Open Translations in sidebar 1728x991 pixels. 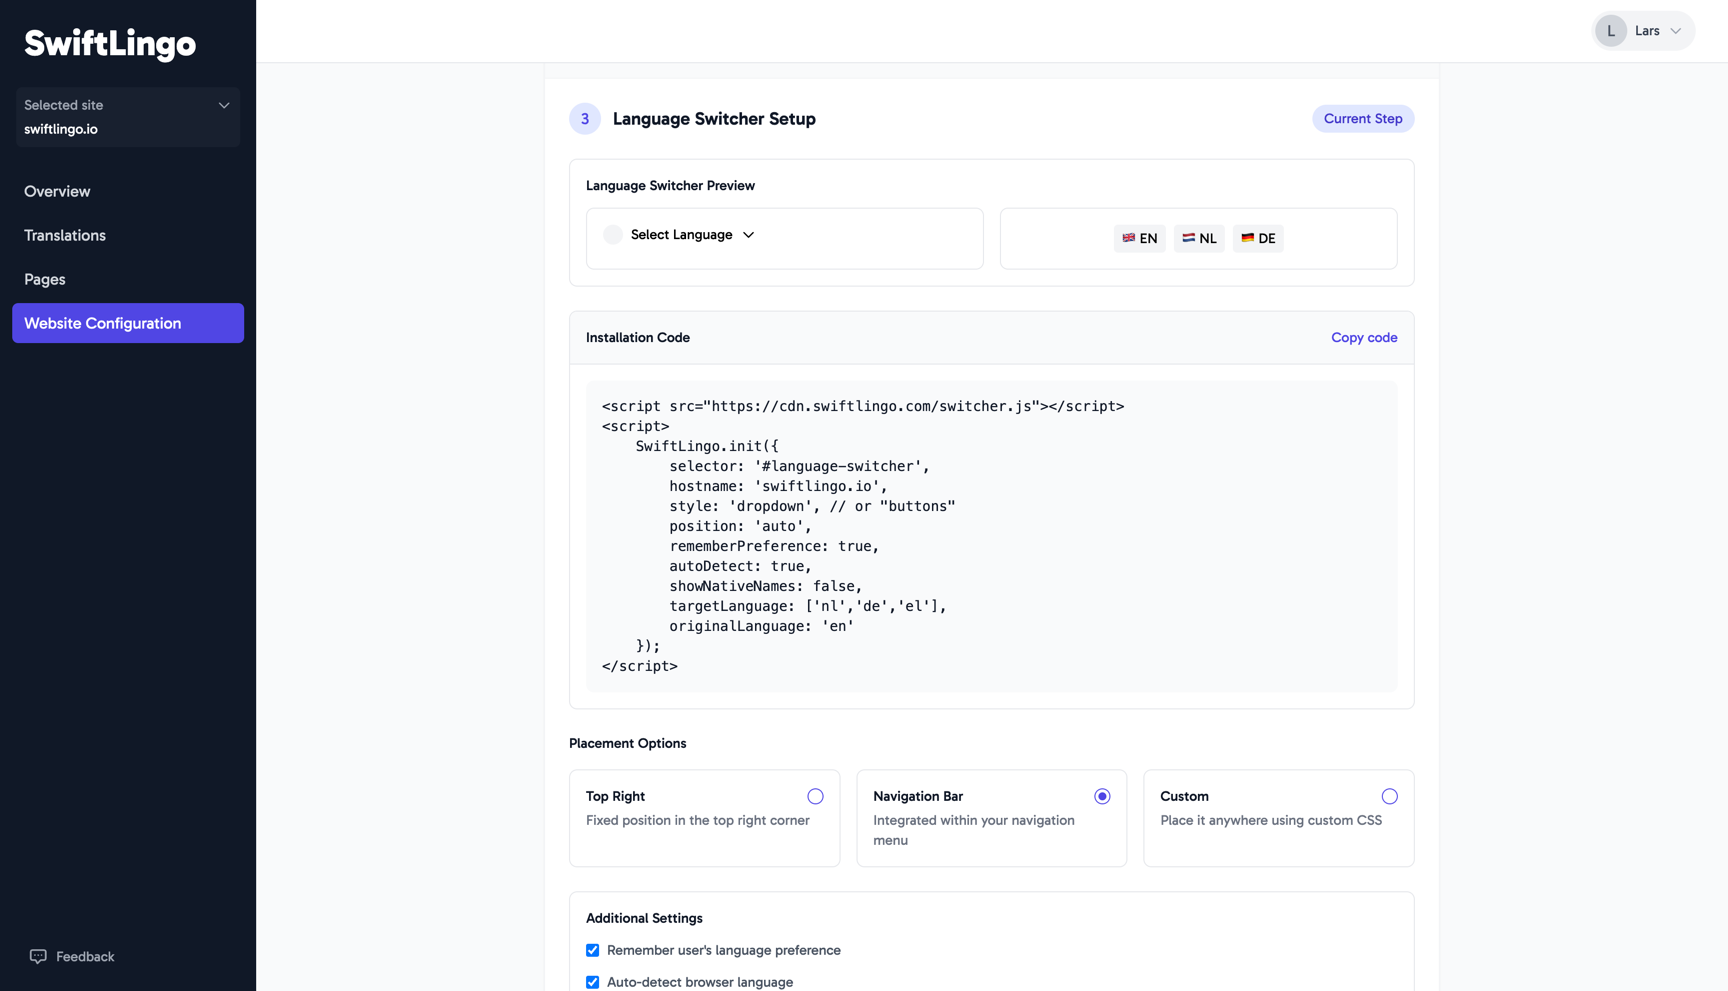tap(65, 235)
